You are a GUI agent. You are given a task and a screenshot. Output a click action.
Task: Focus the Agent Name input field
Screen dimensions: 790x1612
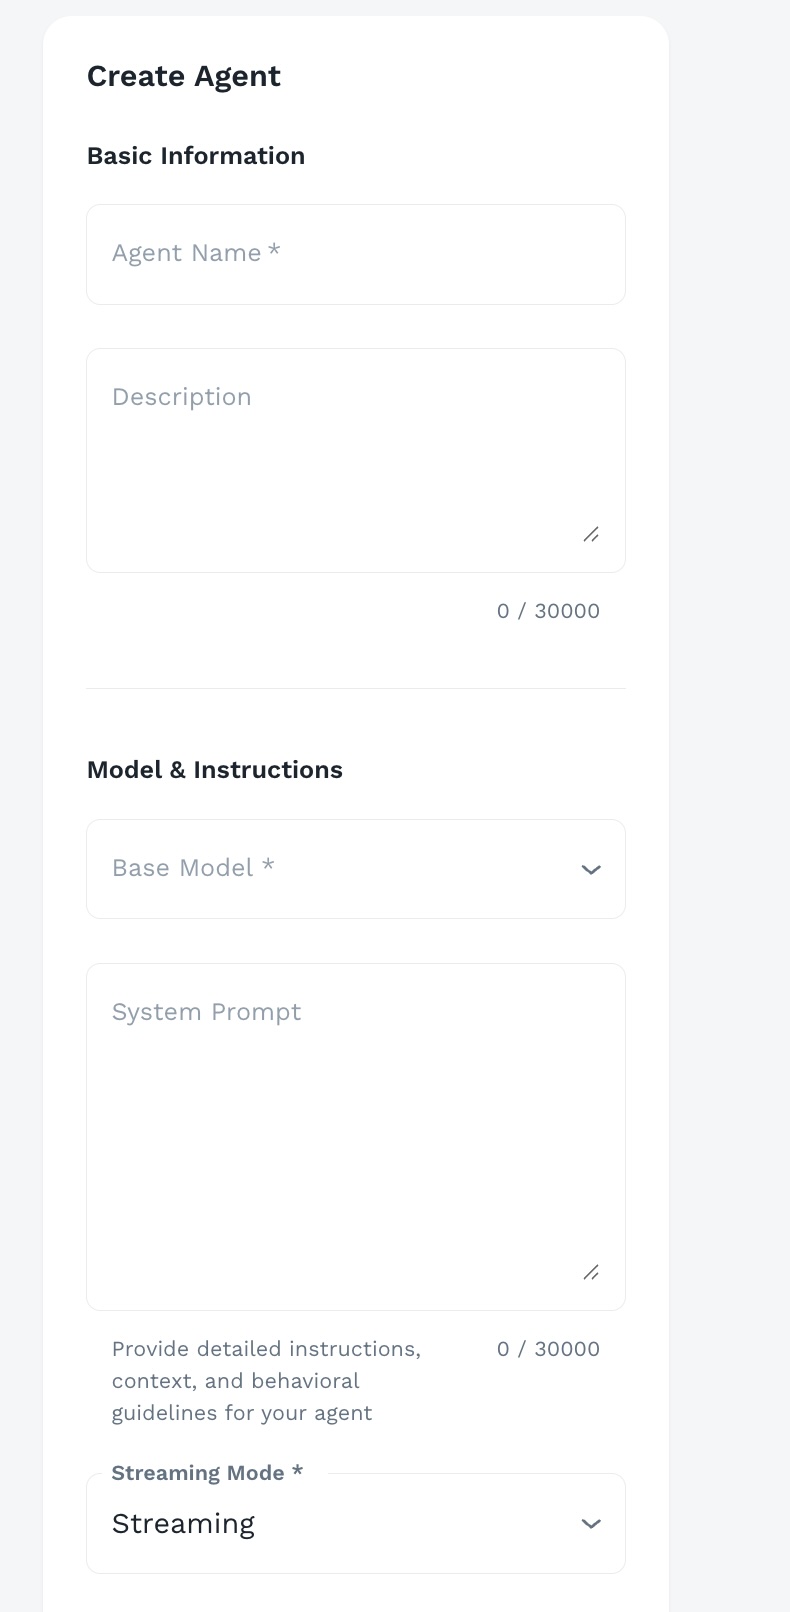(355, 254)
